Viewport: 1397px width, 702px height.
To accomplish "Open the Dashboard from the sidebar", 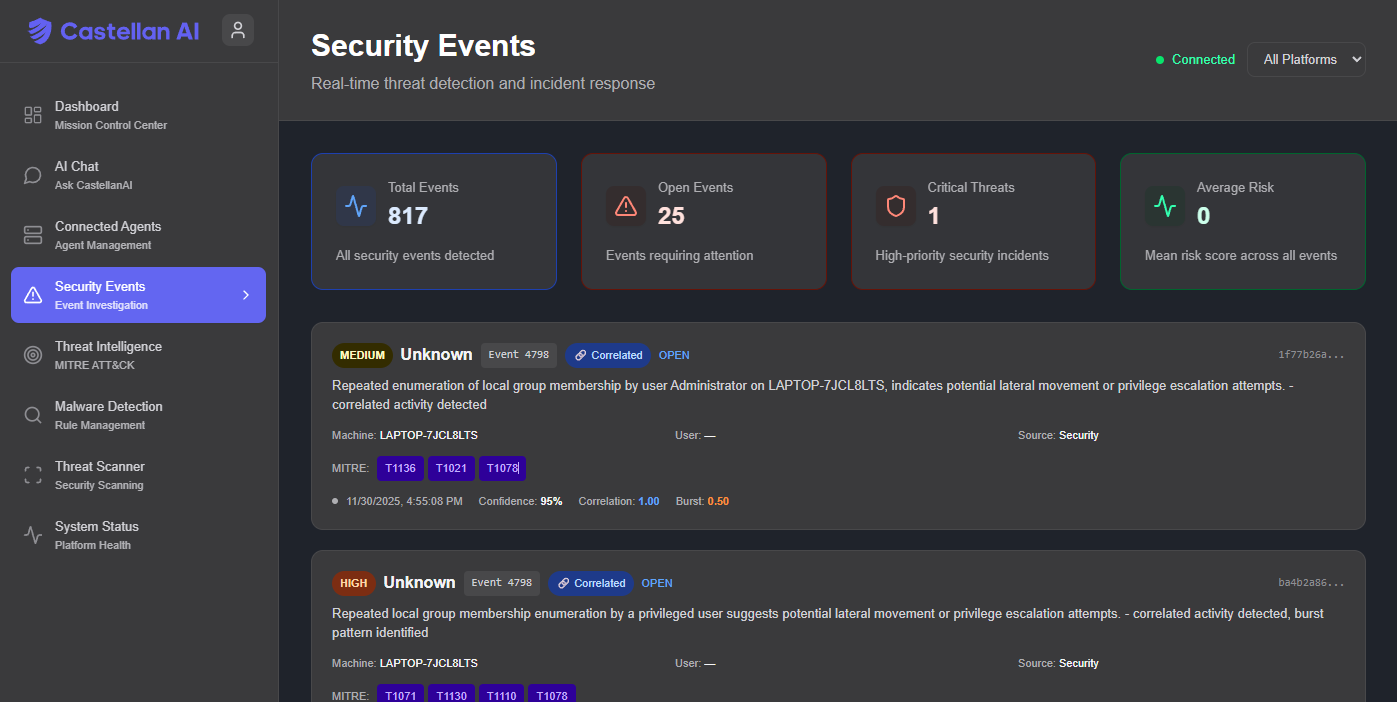I will tap(86, 114).
